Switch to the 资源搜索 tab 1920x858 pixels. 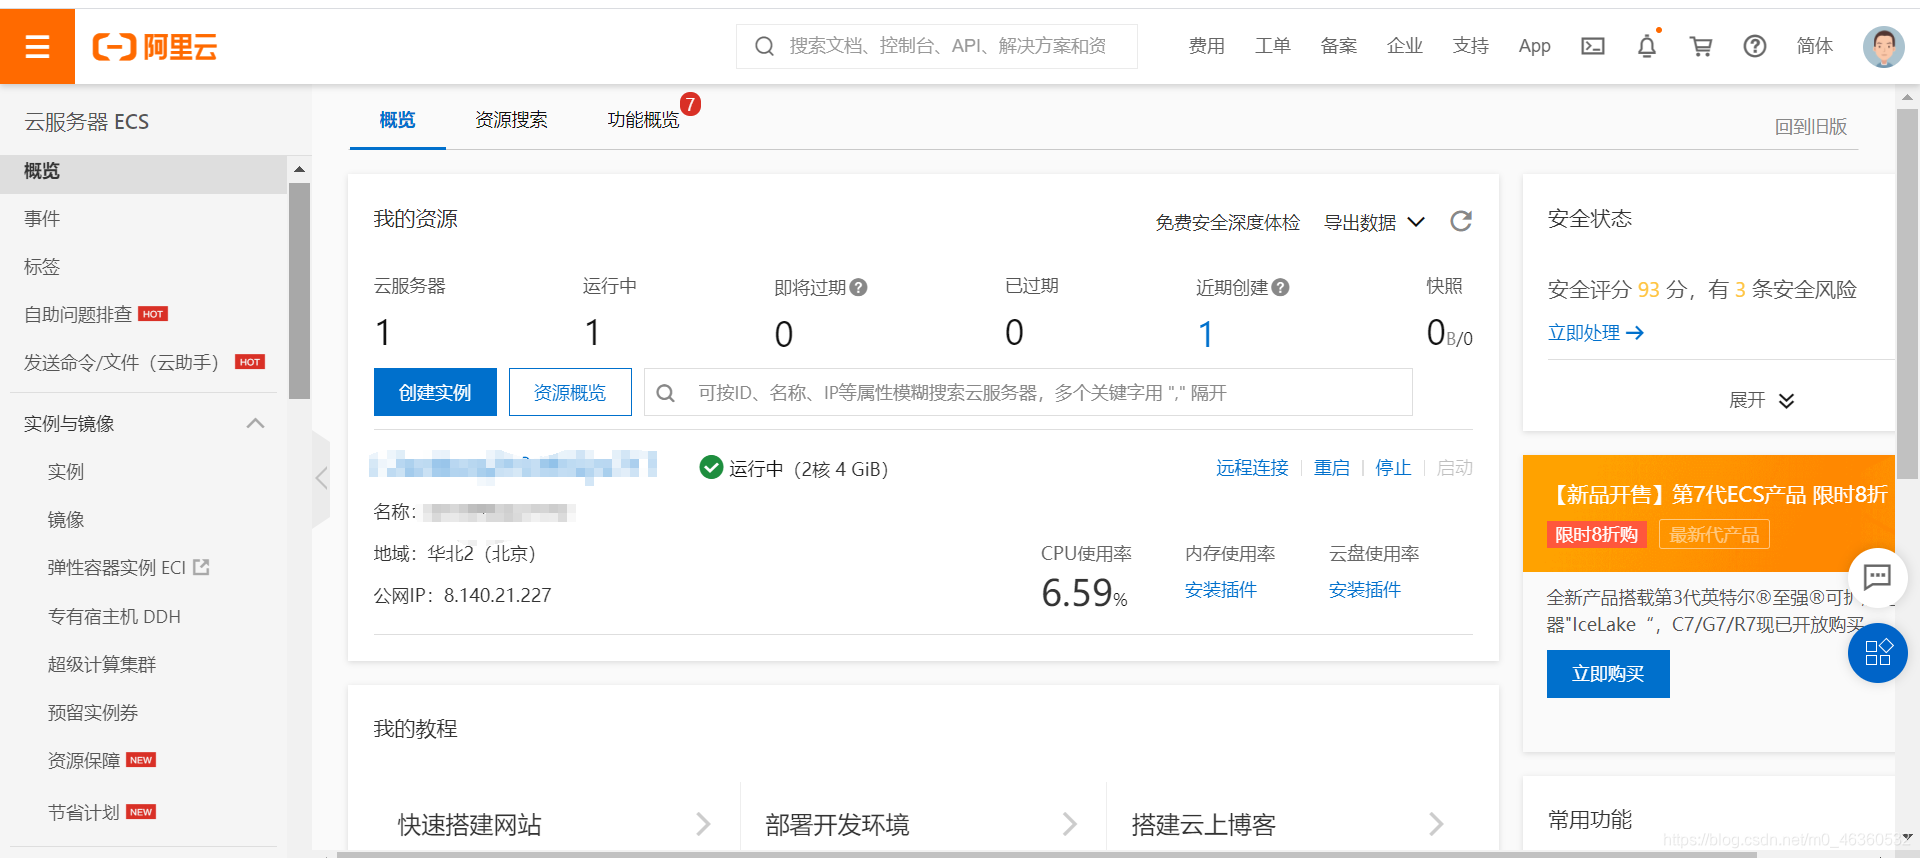[511, 120]
